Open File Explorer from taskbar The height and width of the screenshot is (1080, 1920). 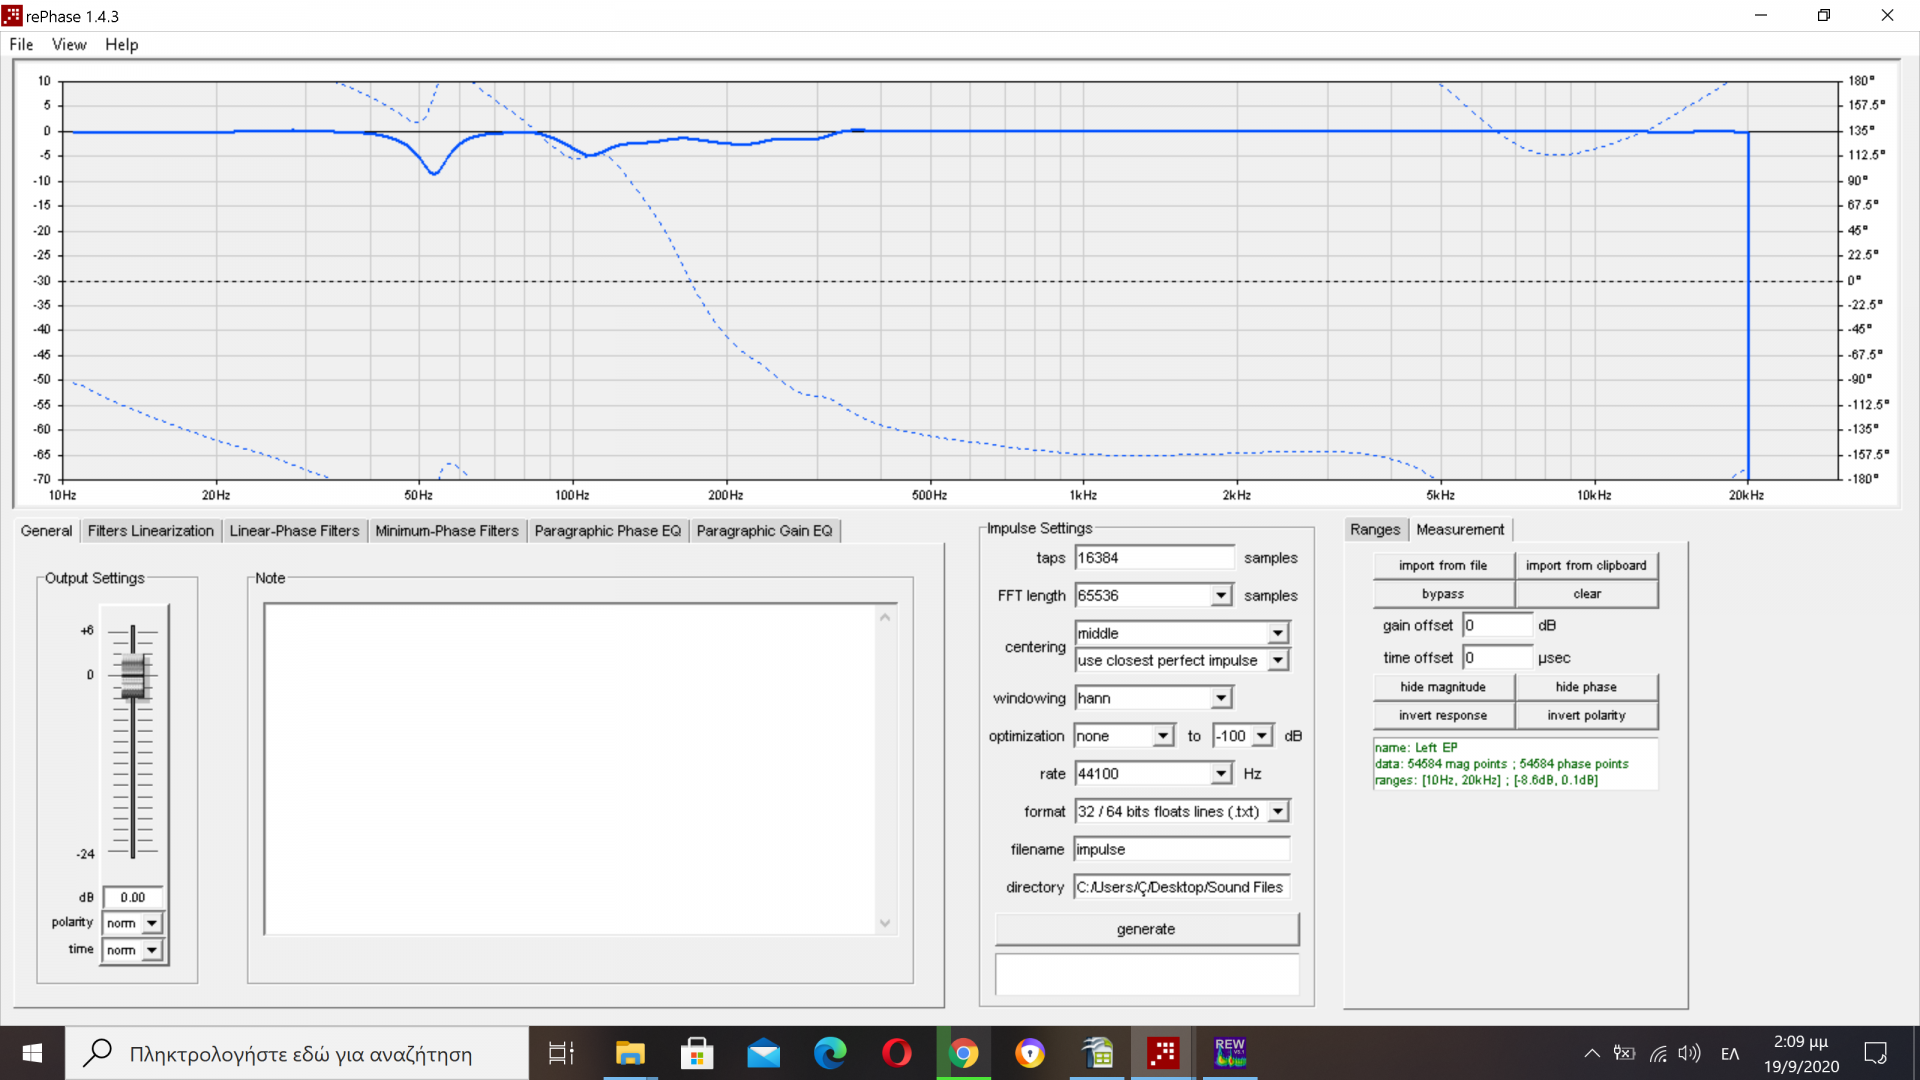coord(630,1053)
